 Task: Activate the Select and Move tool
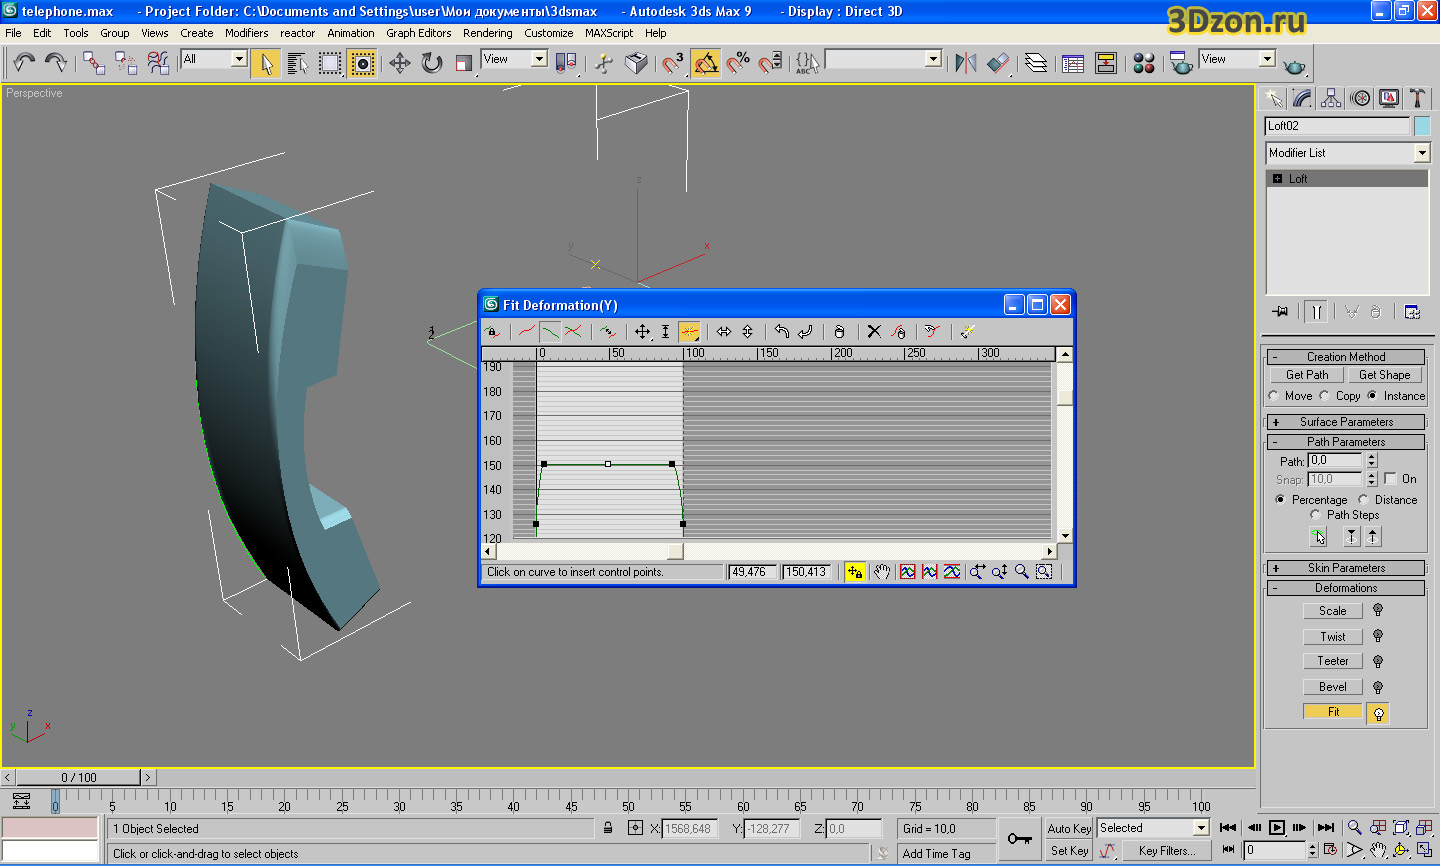pos(400,63)
